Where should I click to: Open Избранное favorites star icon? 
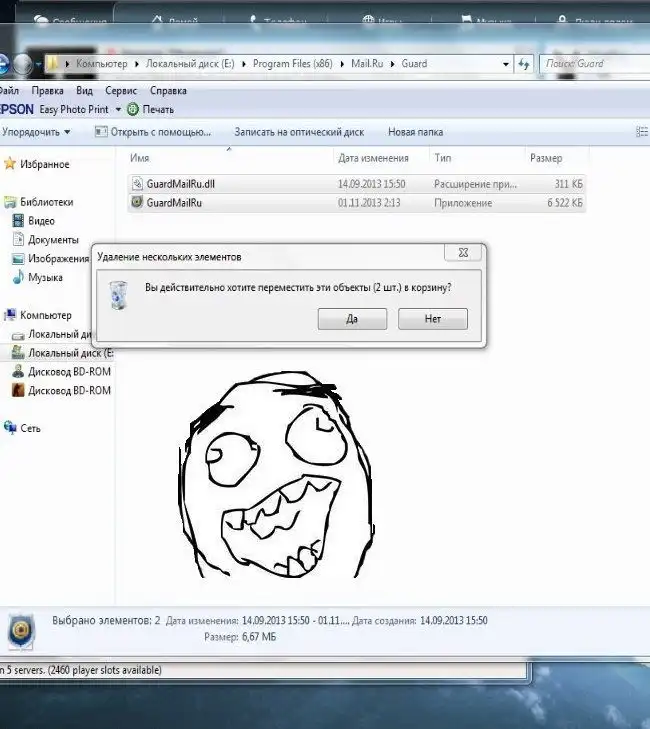(9, 164)
